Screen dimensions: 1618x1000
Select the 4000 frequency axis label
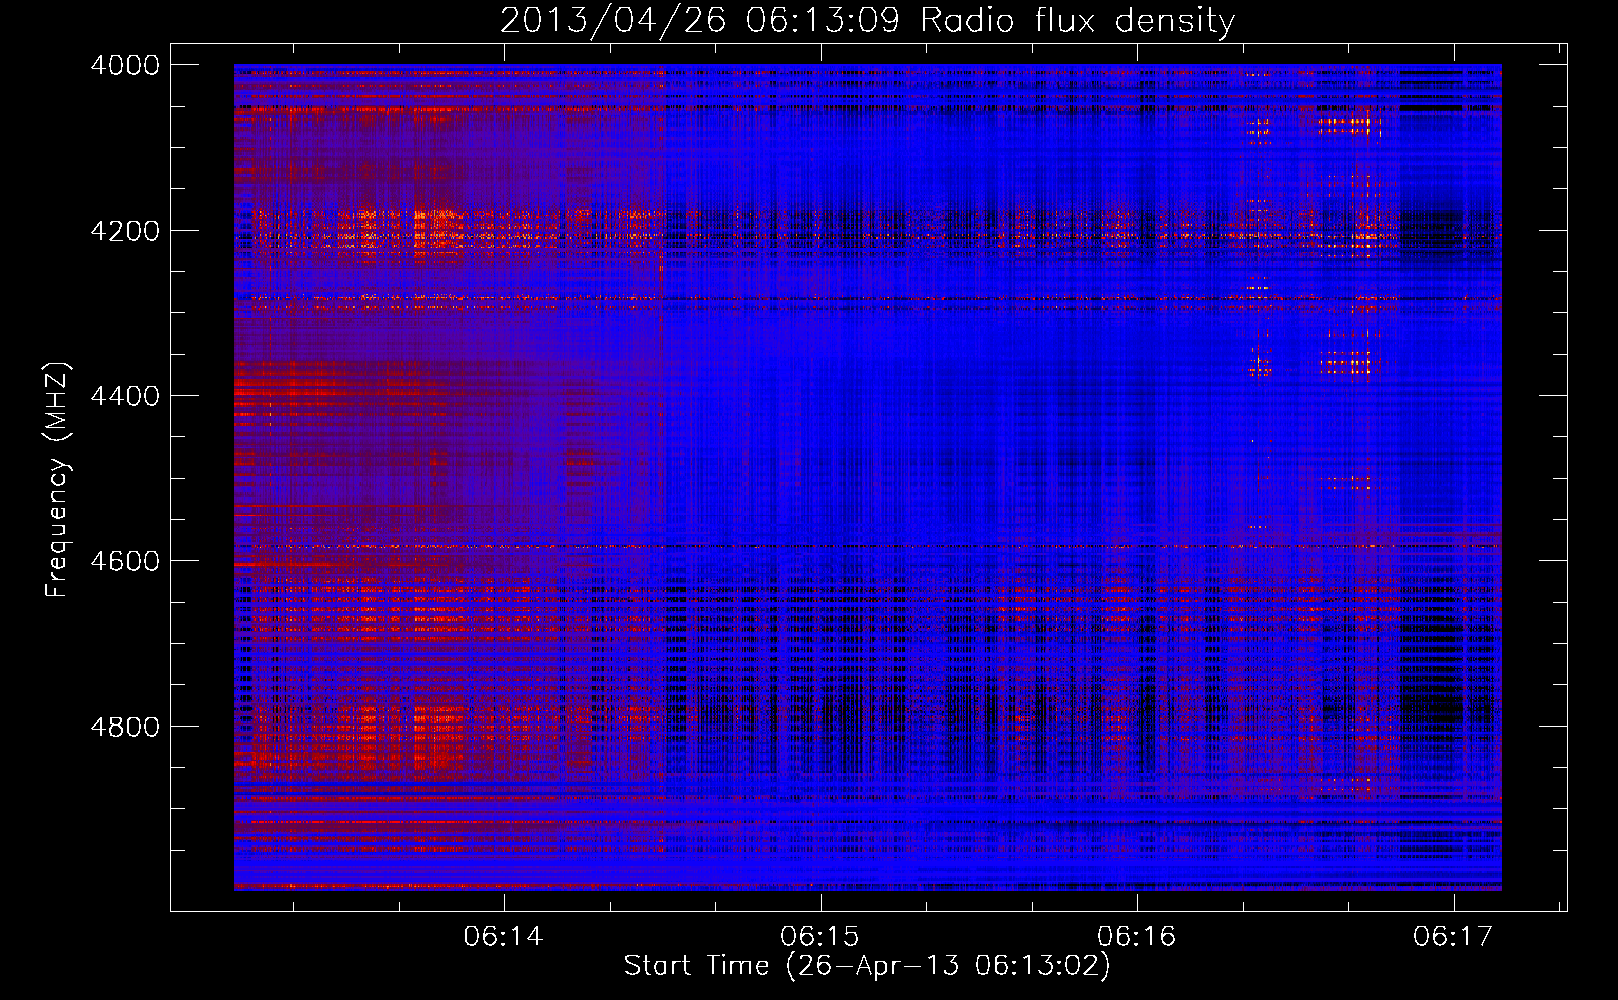[125, 65]
